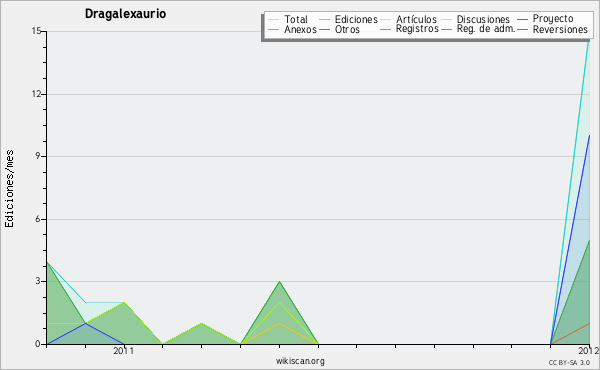This screenshot has height=370, width=600.
Task: Click the y-axis value 15
Action: click(36, 31)
